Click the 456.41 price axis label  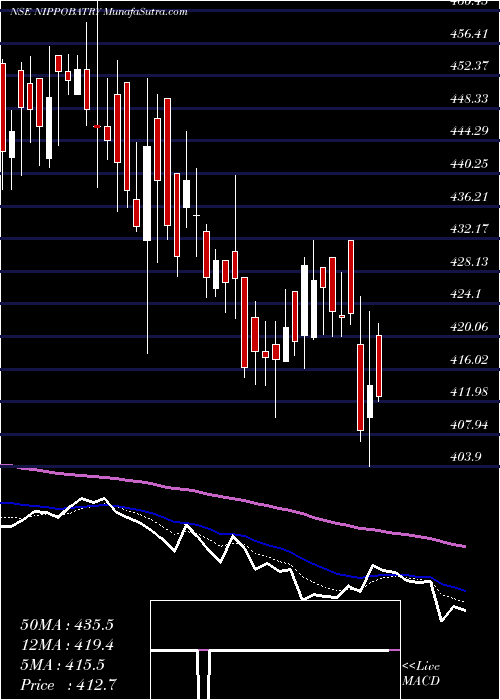[469, 34]
